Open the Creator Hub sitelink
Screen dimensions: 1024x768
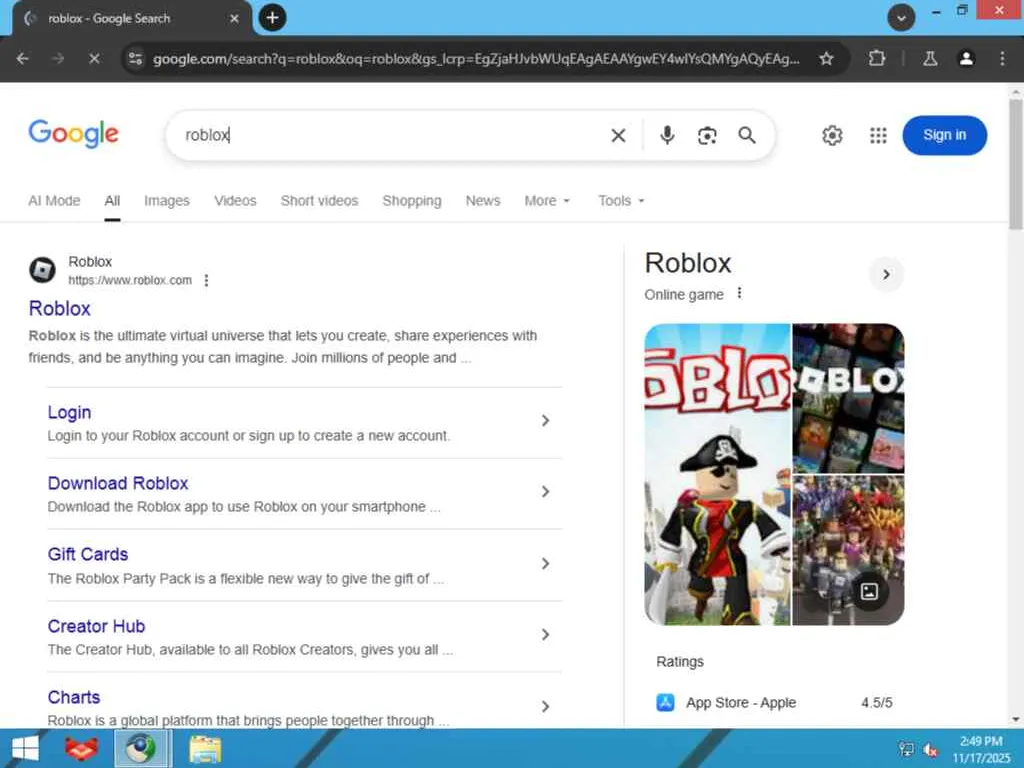click(96, 626)
